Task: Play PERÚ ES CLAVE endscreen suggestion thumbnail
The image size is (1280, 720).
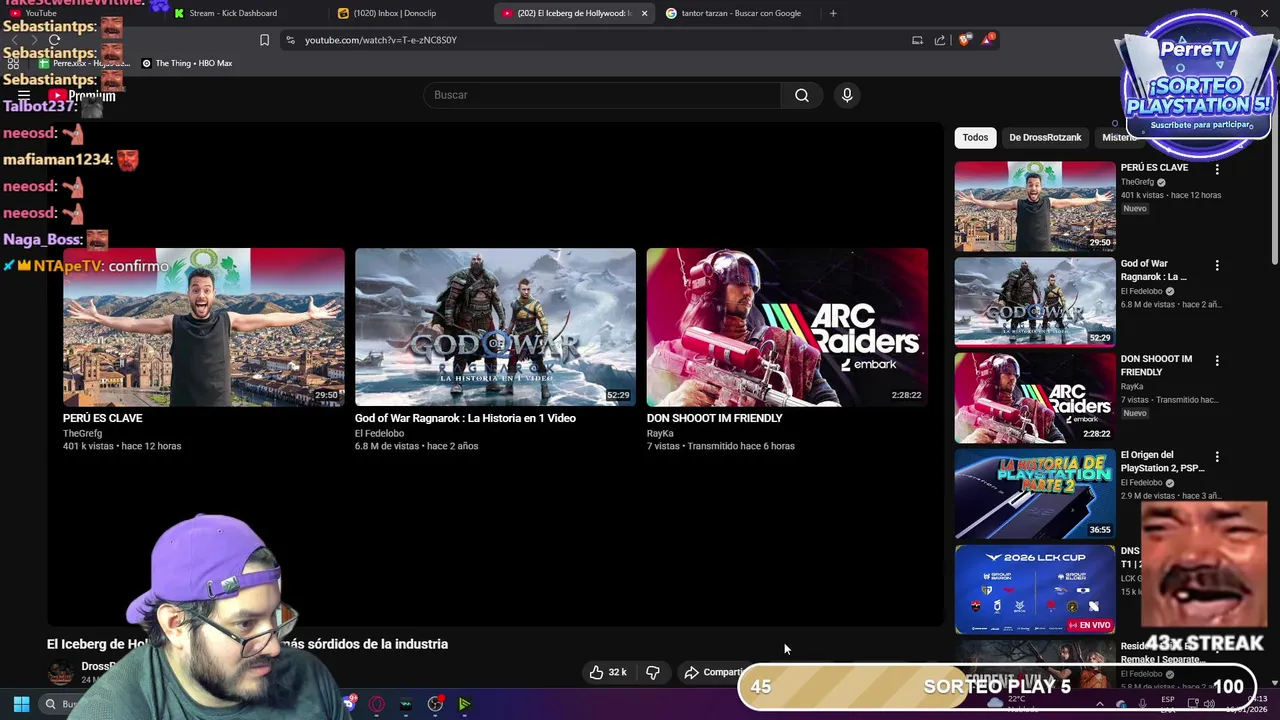Action: (x=204, y=327)
